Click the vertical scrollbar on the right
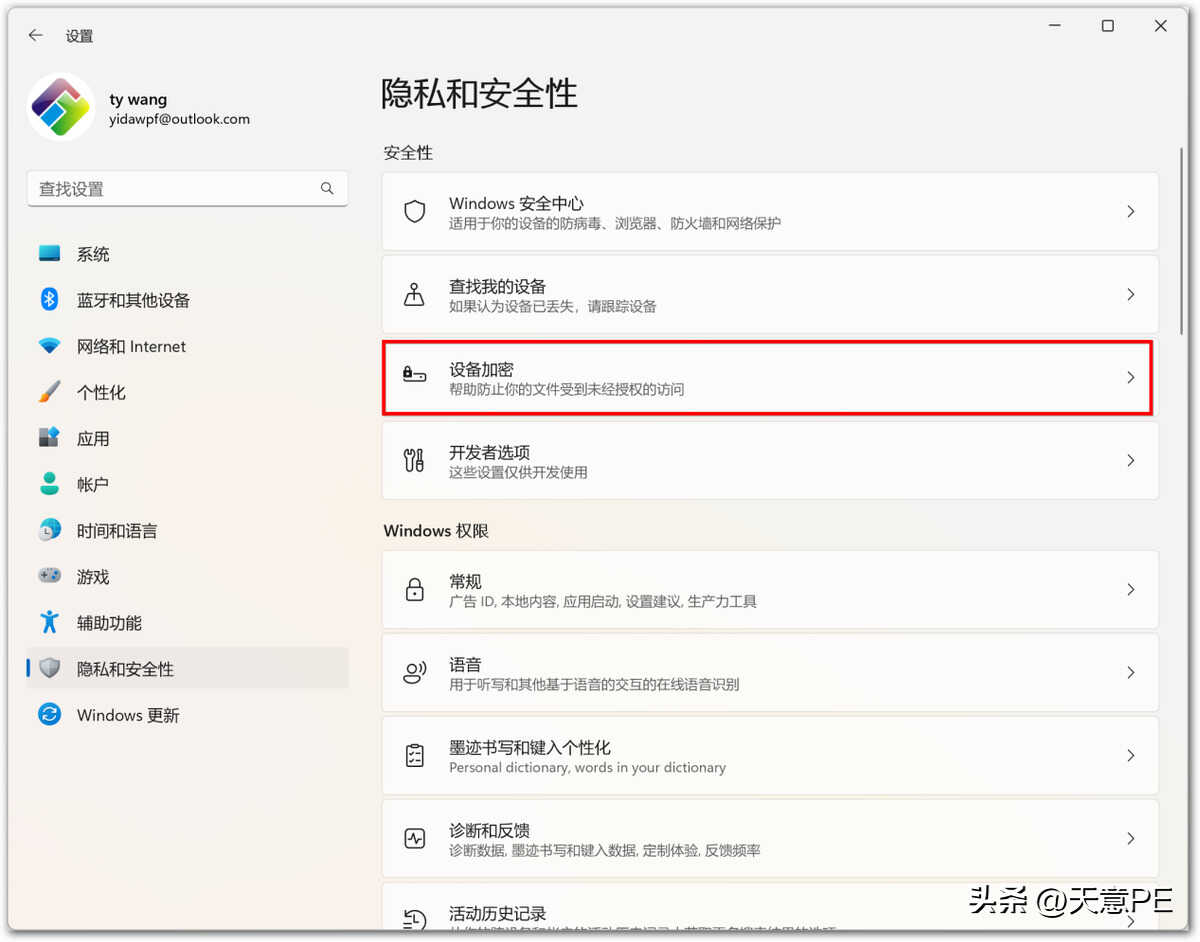1200x942 pixels. pyautogui.click(x=1184, y=240)
